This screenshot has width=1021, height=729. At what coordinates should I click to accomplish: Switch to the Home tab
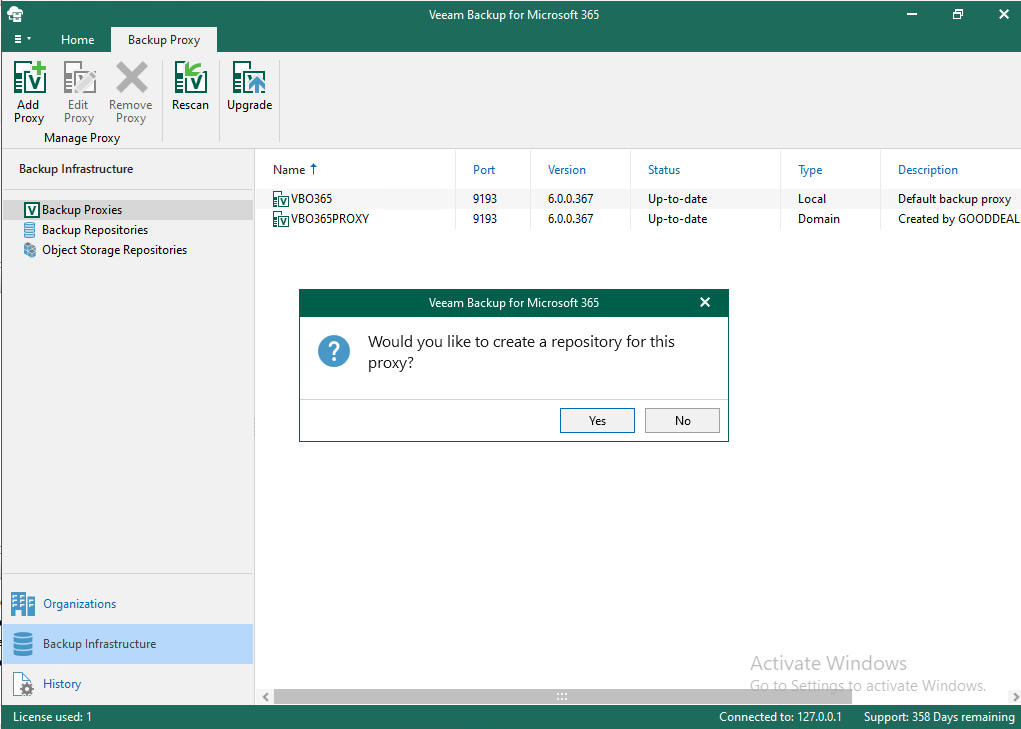click(77, 40)
